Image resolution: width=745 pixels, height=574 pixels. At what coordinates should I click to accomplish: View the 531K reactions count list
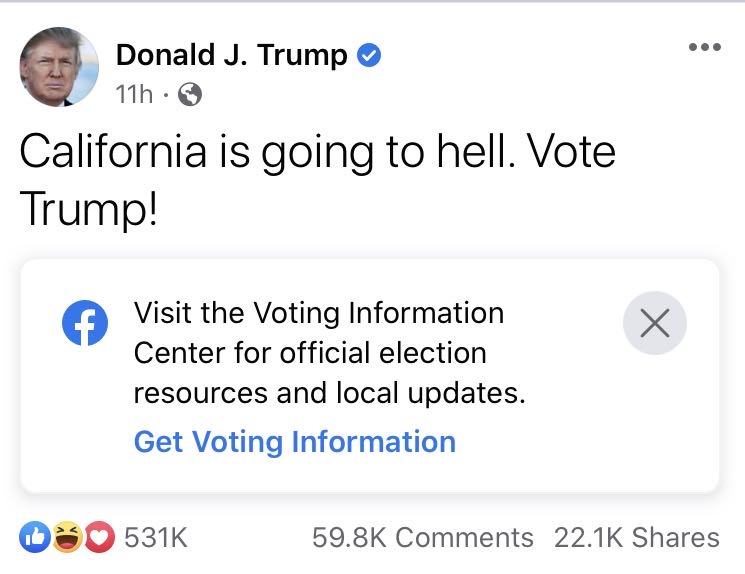coord(156,538)
